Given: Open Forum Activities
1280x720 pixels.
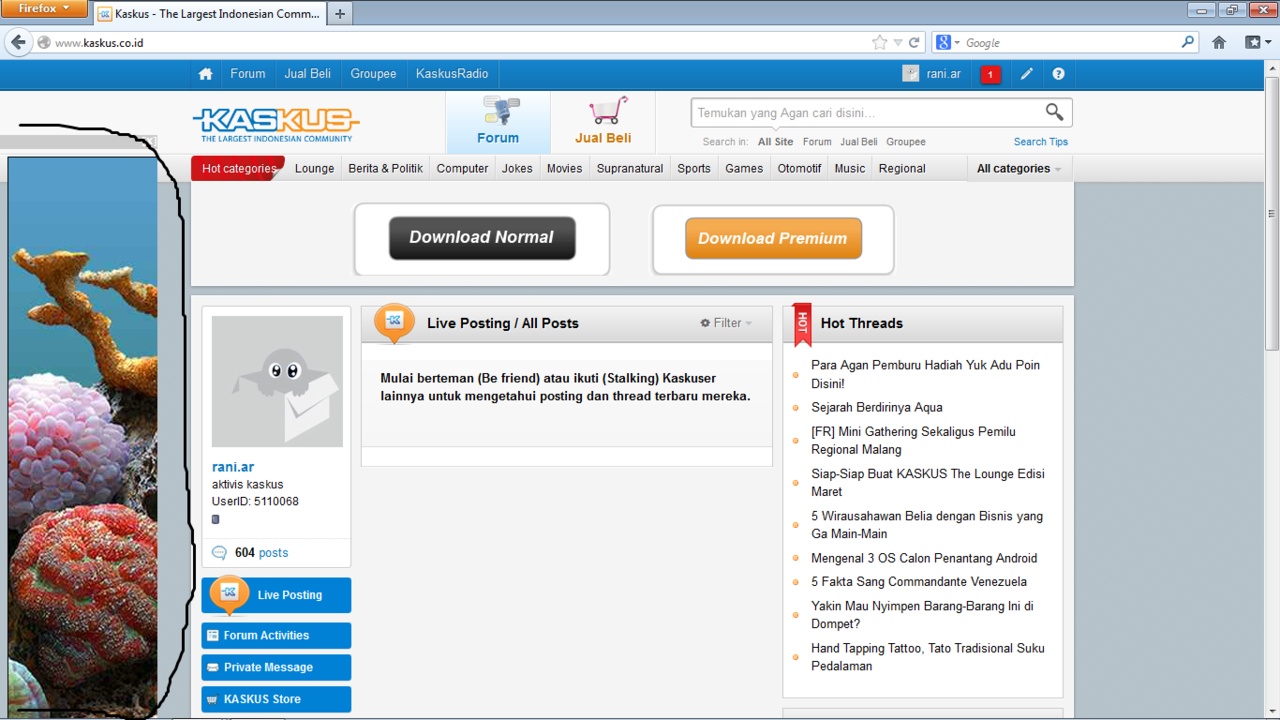Looking at the screenshot, I should click(276, 635).
